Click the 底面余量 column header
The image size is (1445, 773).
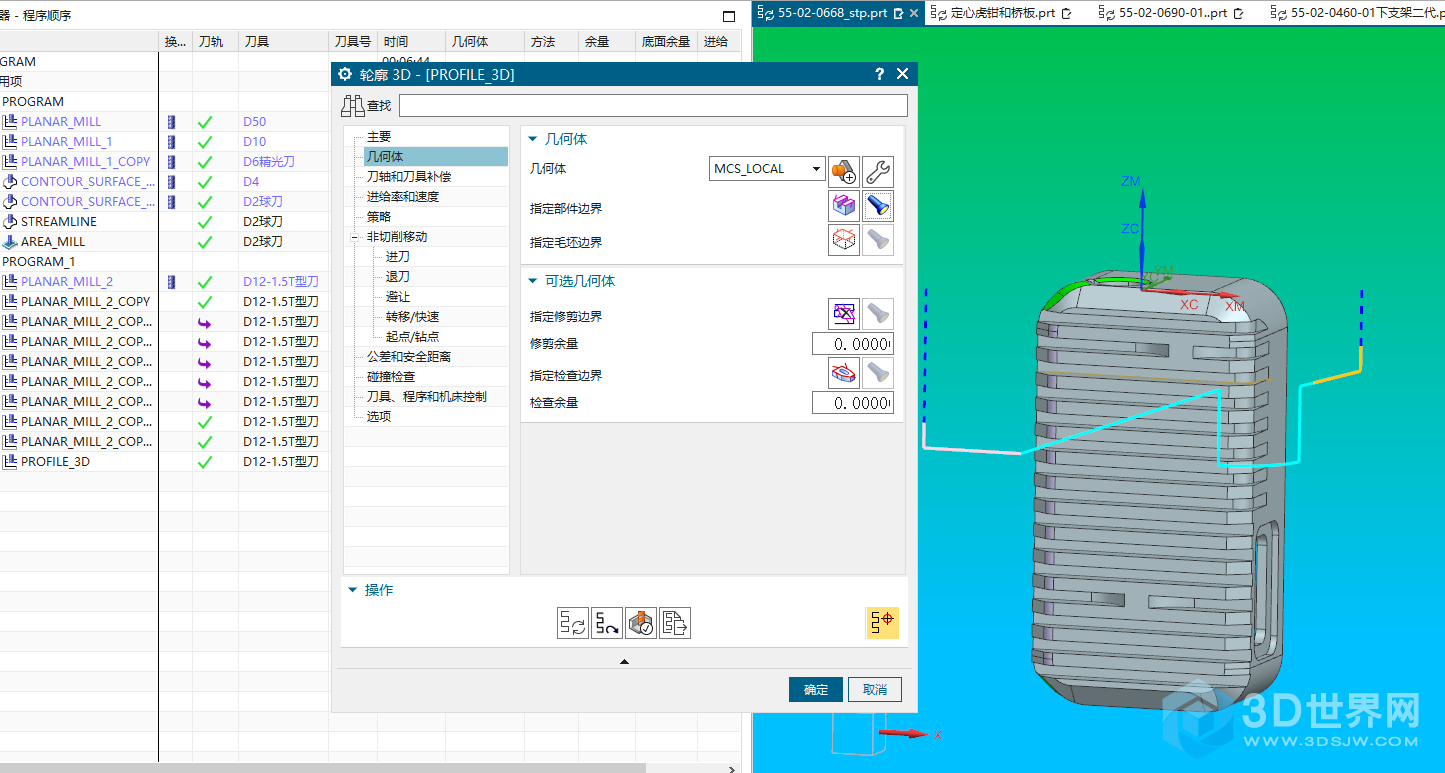pos(665,41)
